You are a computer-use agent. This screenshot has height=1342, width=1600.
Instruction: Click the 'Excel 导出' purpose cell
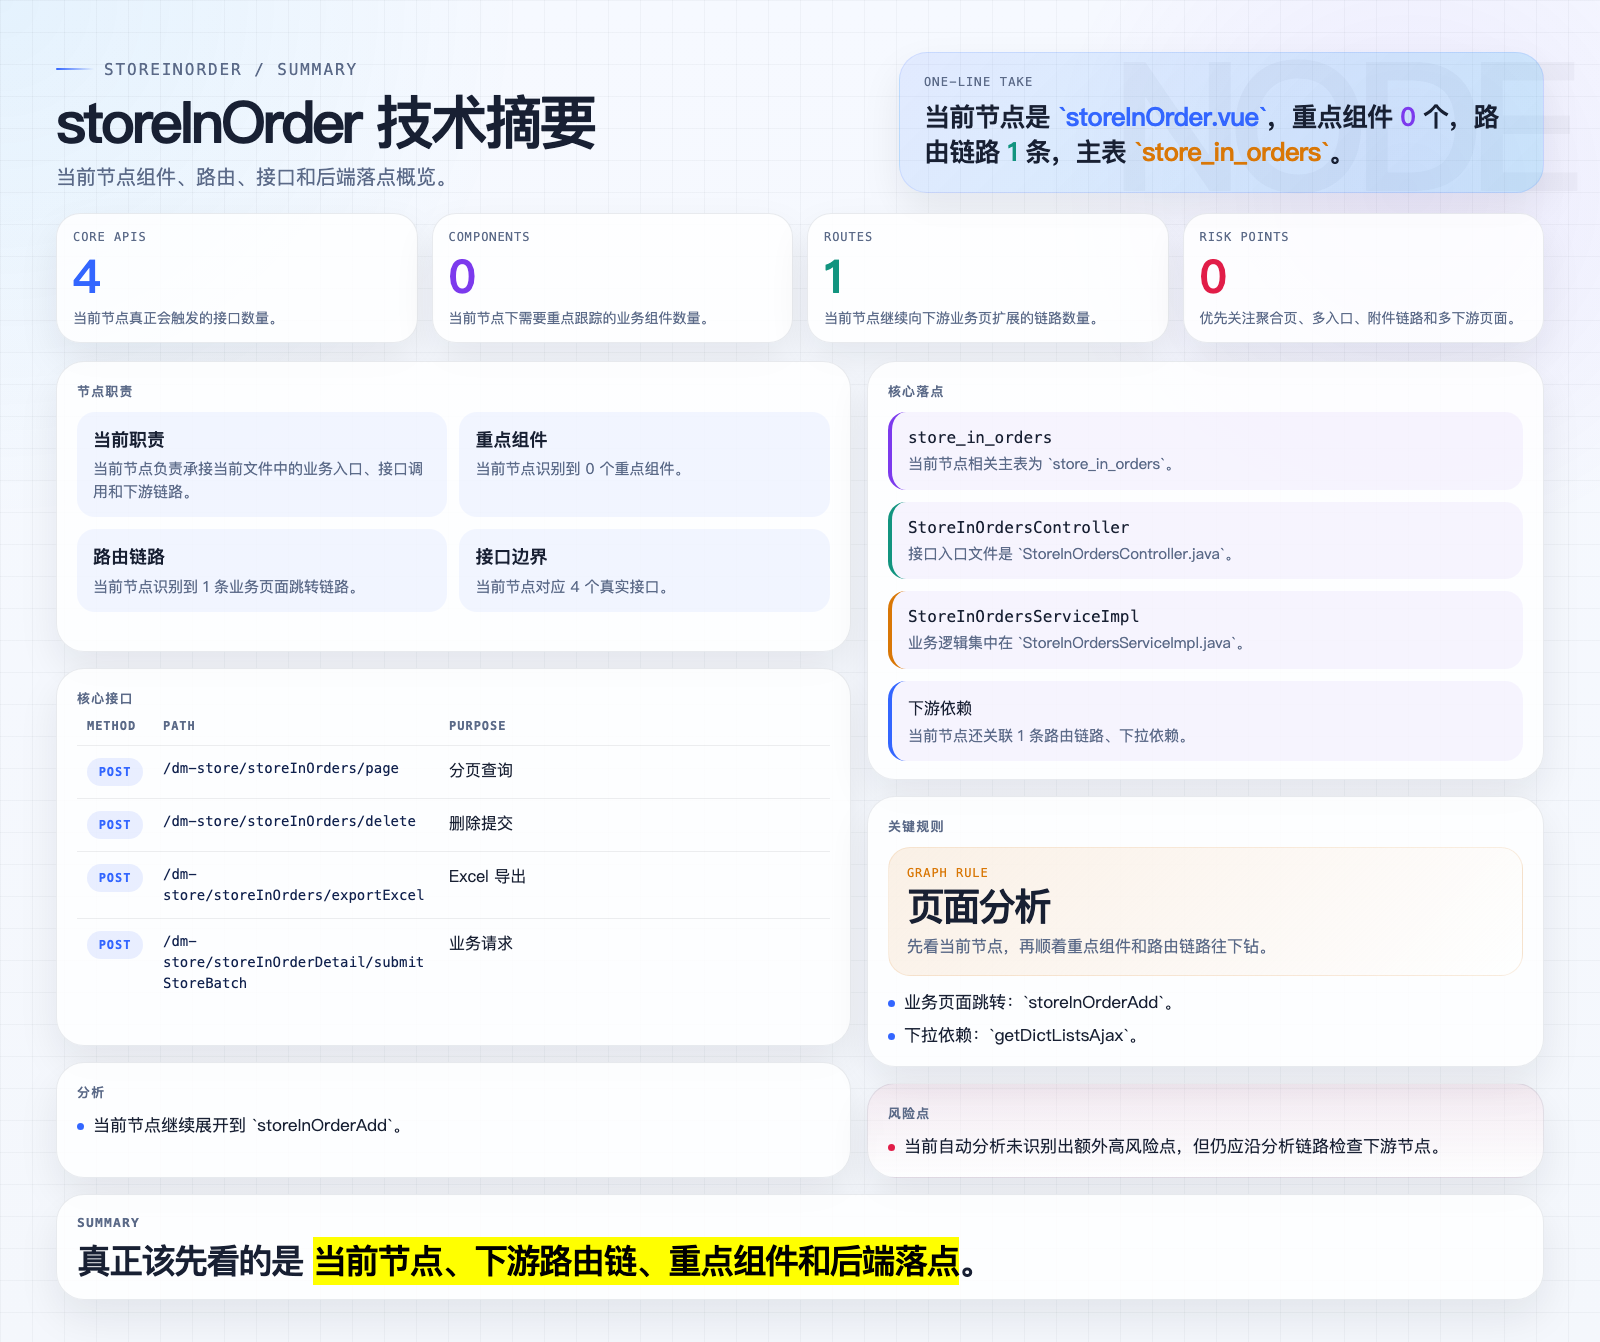(x=487, y=876)
